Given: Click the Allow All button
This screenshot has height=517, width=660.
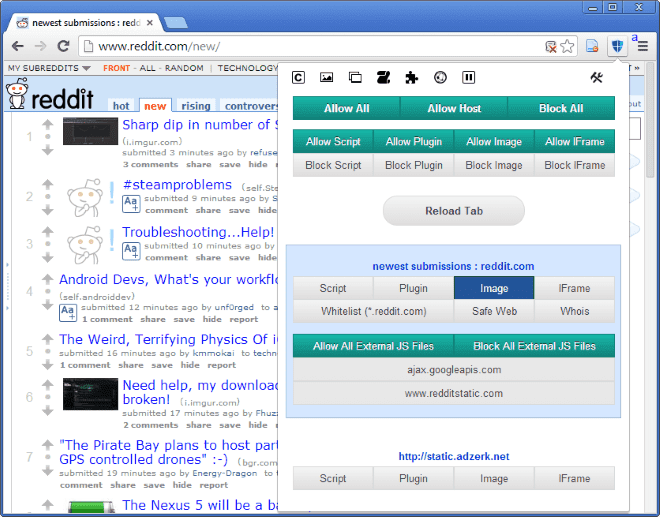Looking at the screenshot, I should pyautogui.click(x=346, y=108).
